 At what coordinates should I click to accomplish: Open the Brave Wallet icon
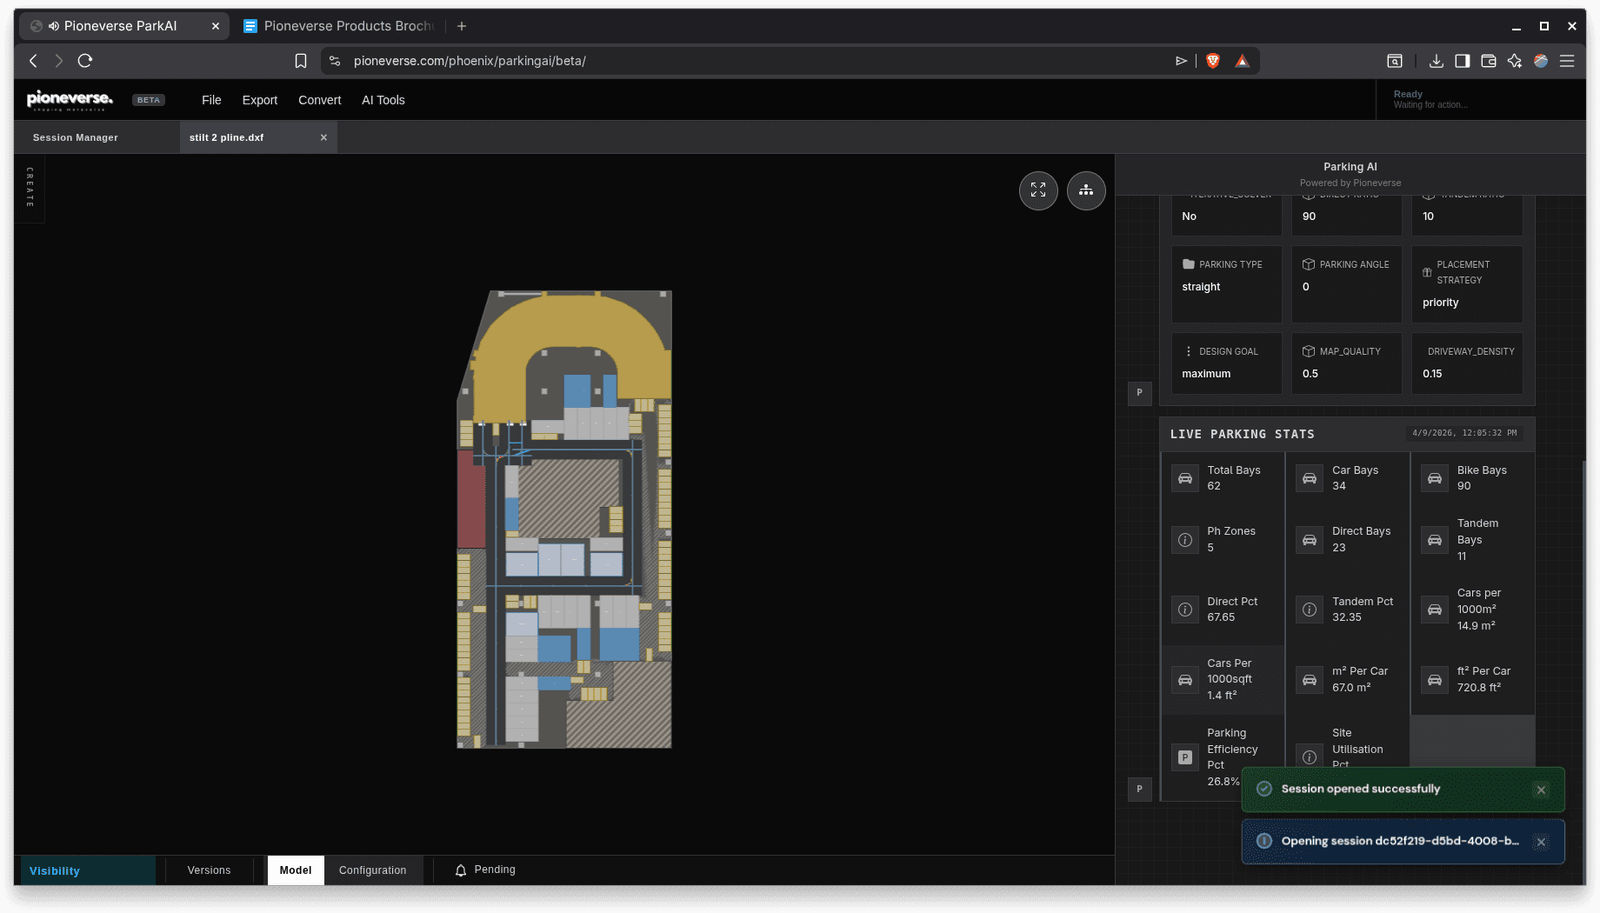pyautogui.click(x=1488, y=61)
